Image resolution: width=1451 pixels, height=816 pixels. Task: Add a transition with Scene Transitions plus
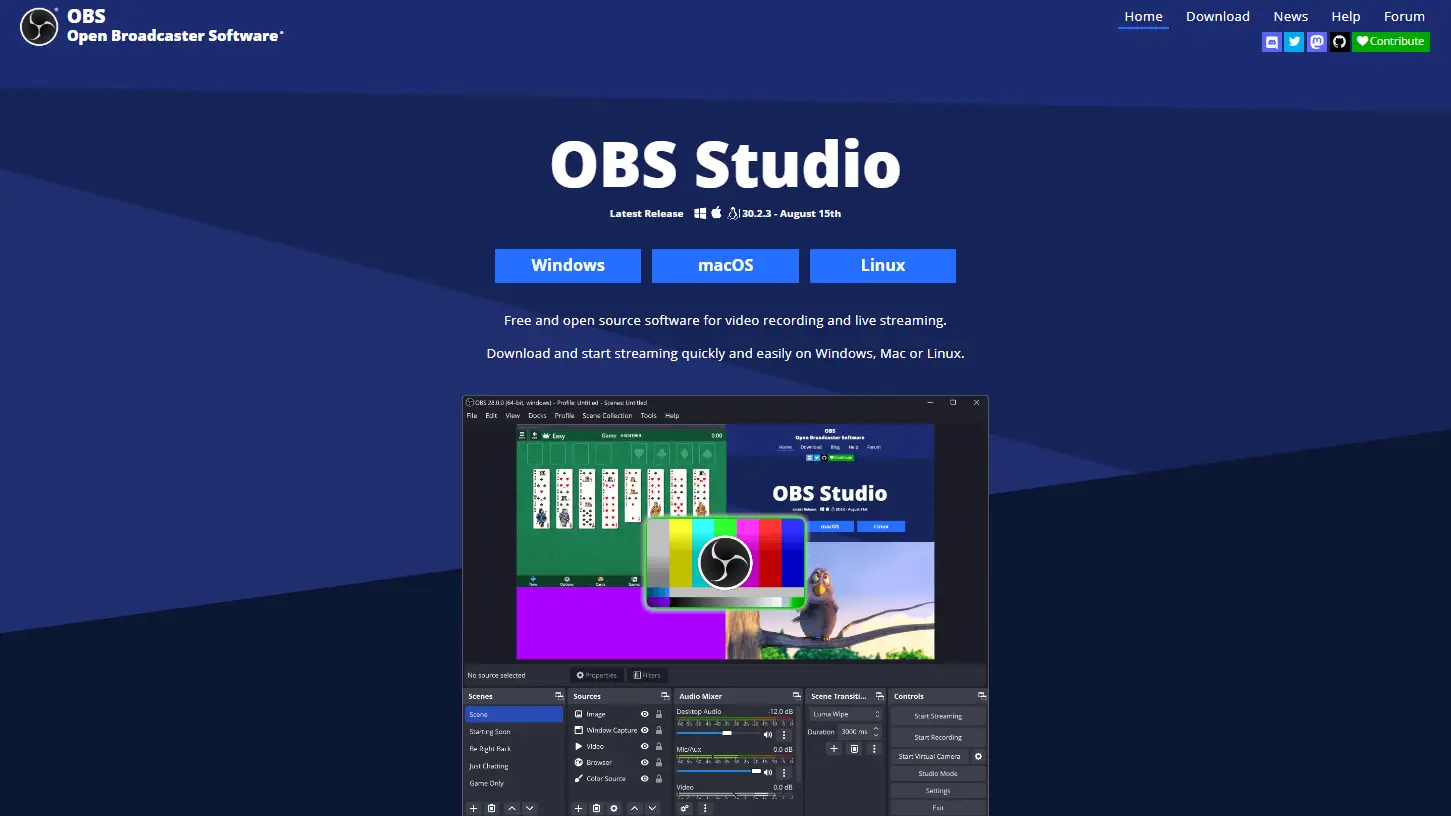(x=834, y=748)
